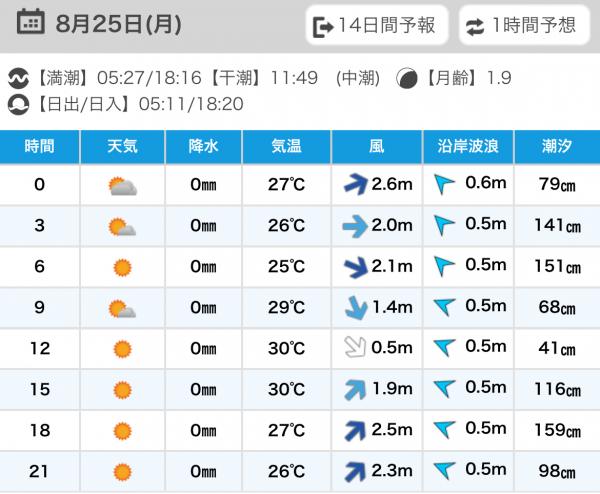Click the sunrise icon beside 日出/日入
This screenshot has width=600, height=494.
tap(18, 104)
